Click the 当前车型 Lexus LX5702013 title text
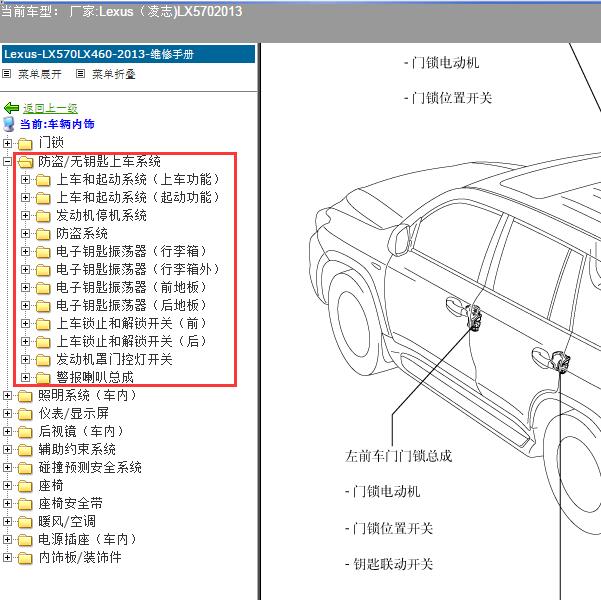This screenshot has height=600, width=601. tap(122, 12)
